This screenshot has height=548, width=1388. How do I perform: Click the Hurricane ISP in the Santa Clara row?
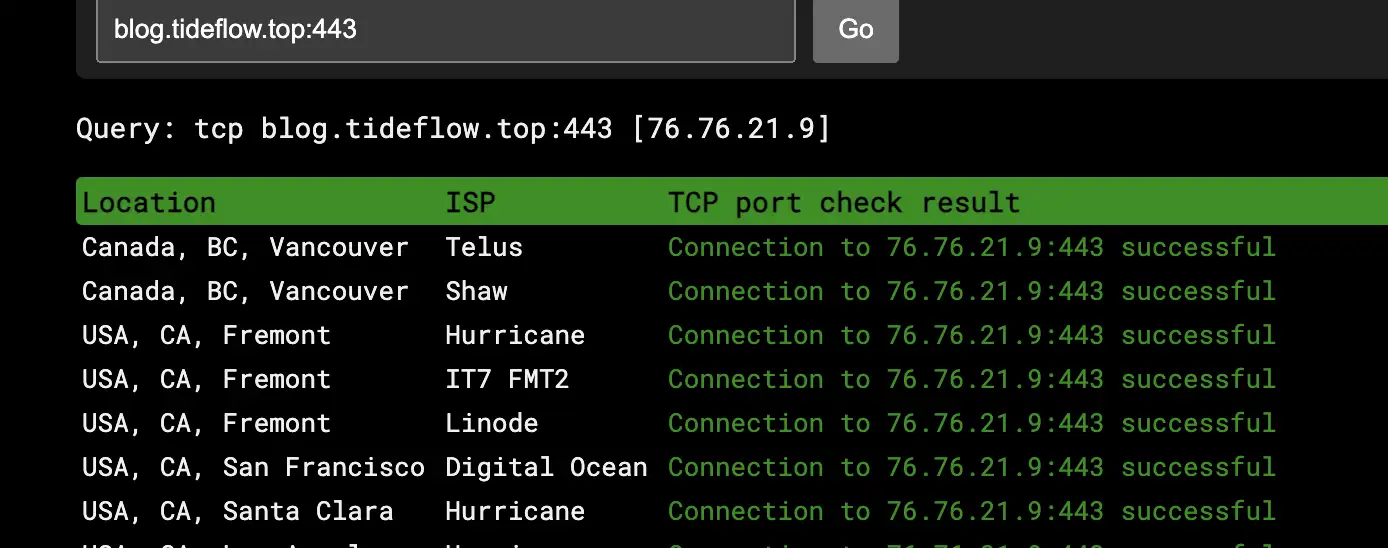[515, 511]
